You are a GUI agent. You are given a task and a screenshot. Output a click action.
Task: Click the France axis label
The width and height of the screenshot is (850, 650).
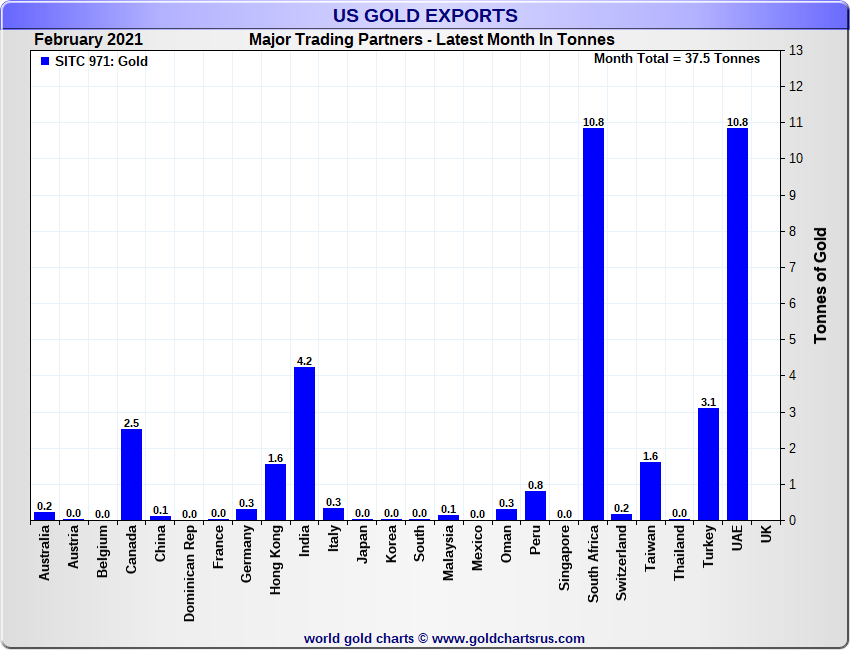tap(218, 547)
